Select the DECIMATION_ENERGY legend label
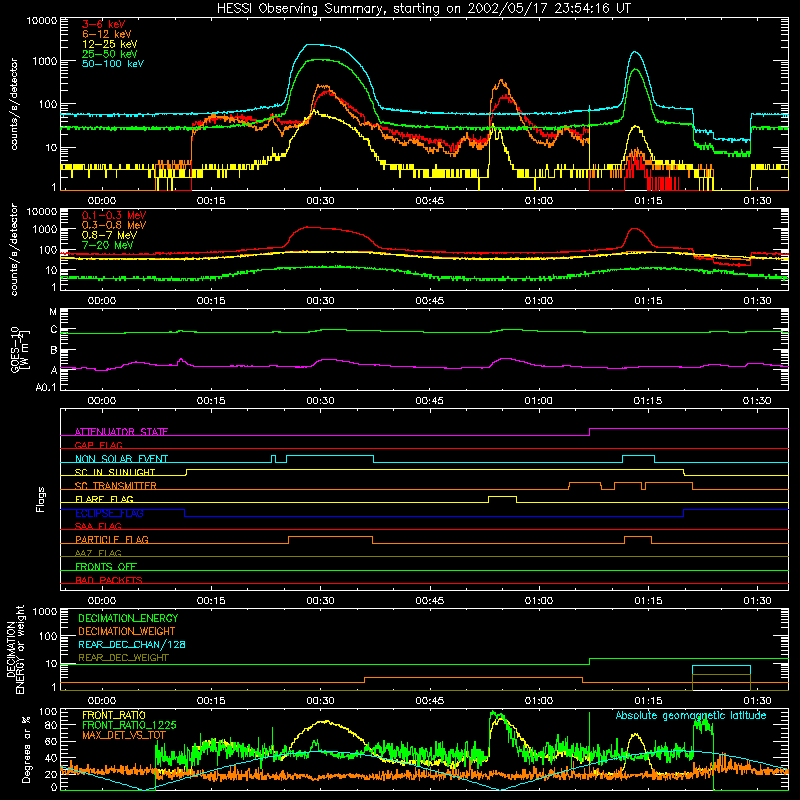The height and width of the screenshot is (800, 800). 128,618
